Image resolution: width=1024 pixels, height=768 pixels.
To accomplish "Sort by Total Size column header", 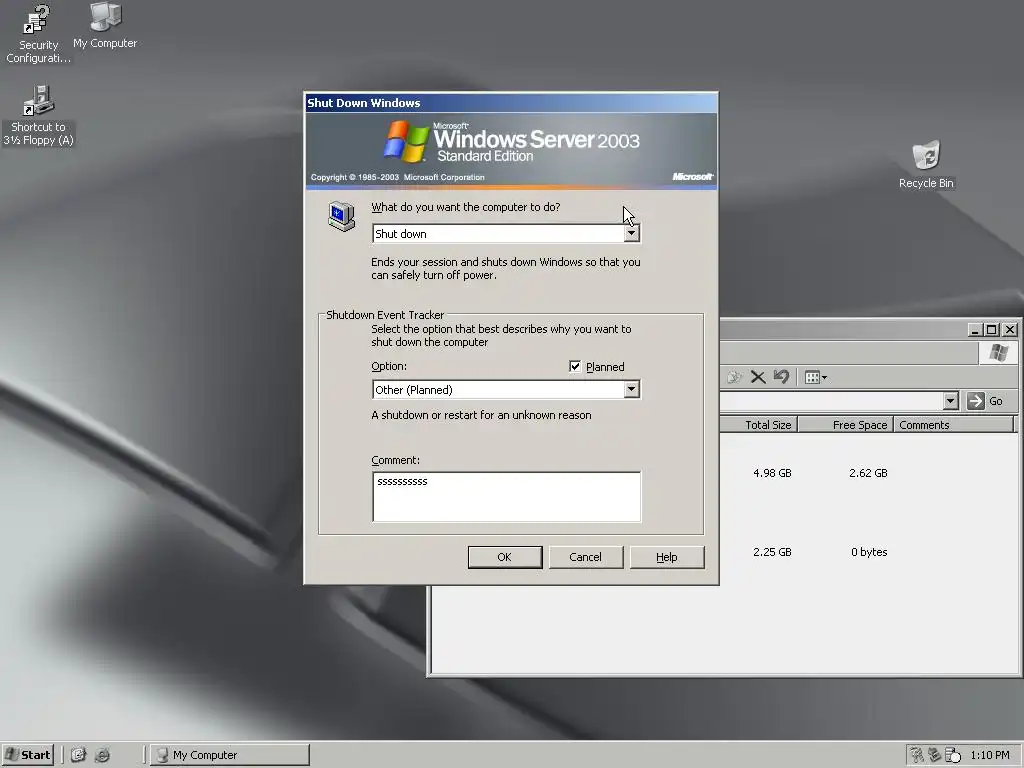I will pyautogui.click(x=758, y=424).
